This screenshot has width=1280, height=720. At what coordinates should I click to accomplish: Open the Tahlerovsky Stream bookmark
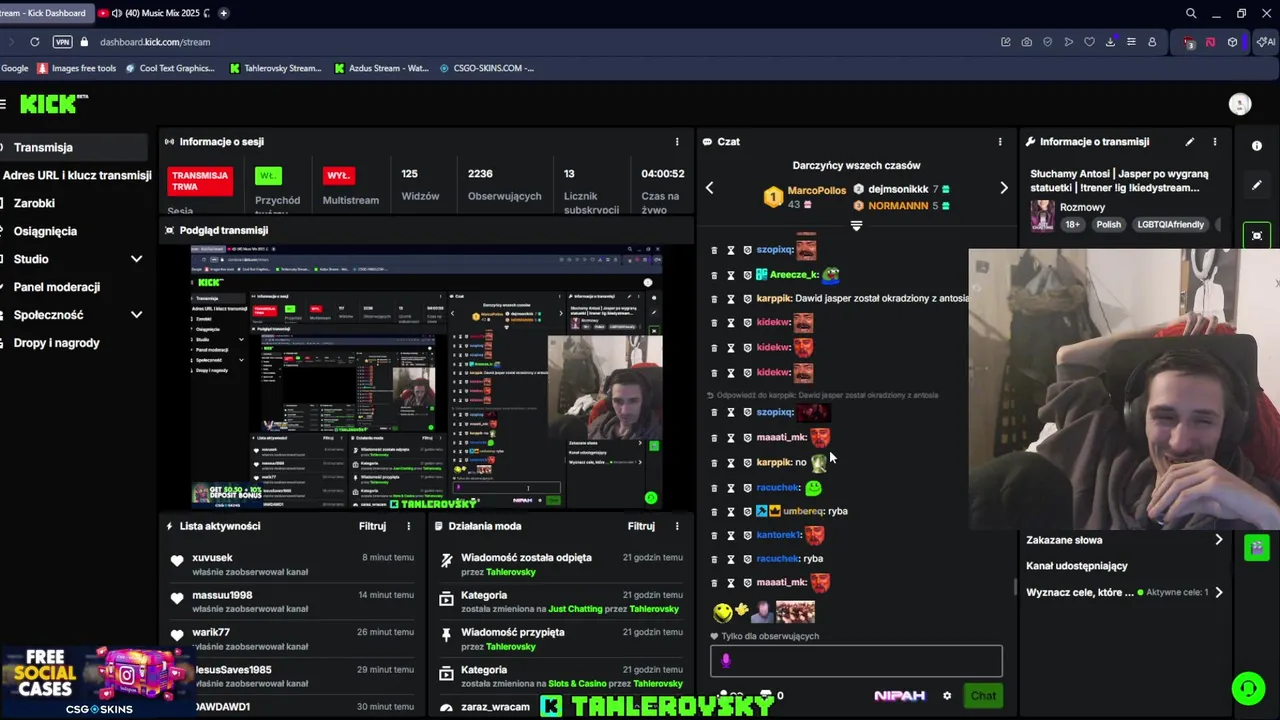(276, 68)
